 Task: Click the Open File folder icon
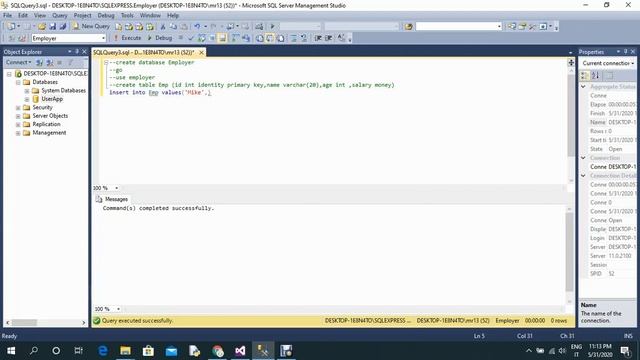[42, 26]
